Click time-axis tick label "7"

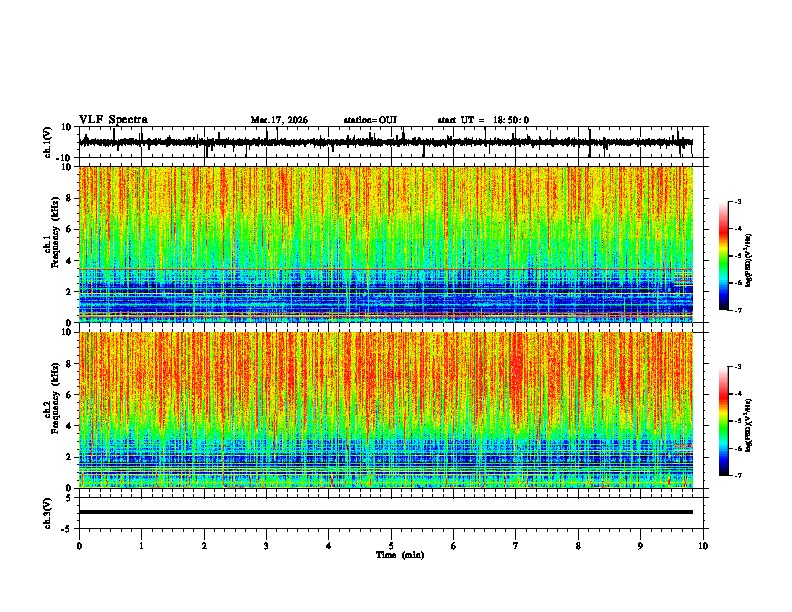pyautogui.click(x=516, y=546)
